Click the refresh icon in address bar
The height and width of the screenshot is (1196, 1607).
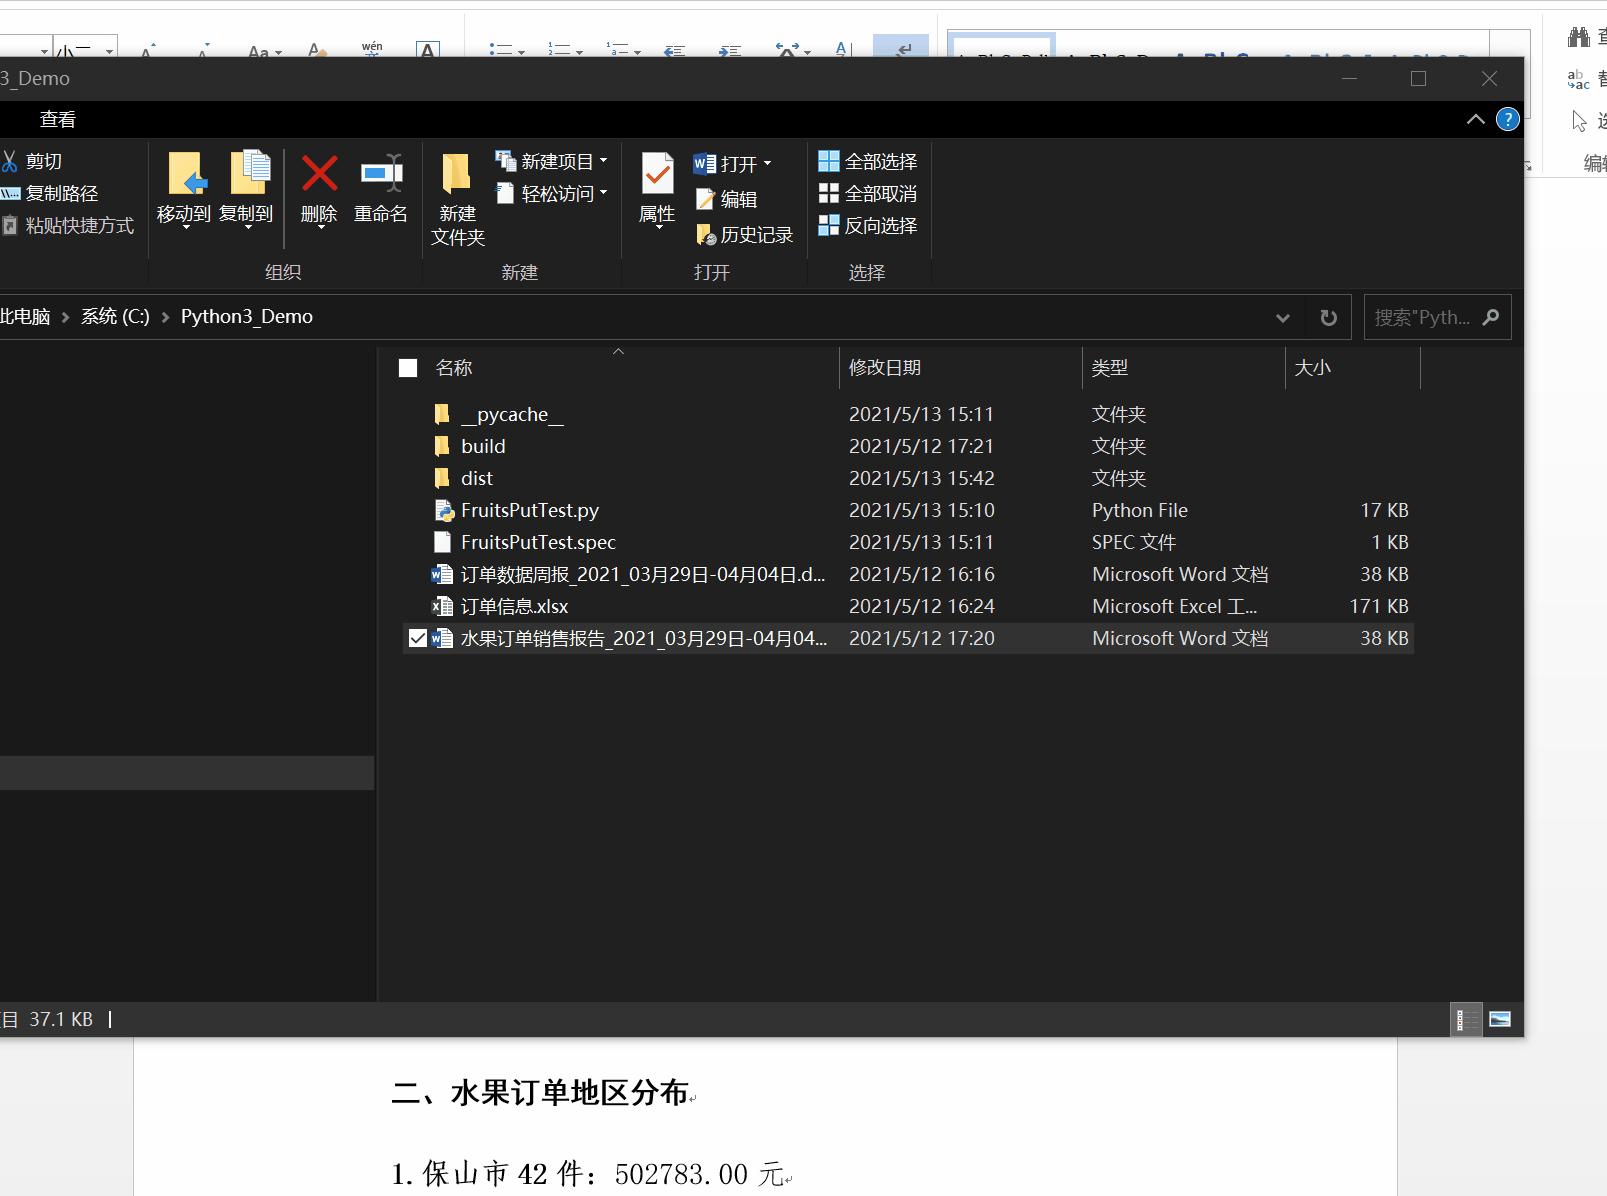1329,317
